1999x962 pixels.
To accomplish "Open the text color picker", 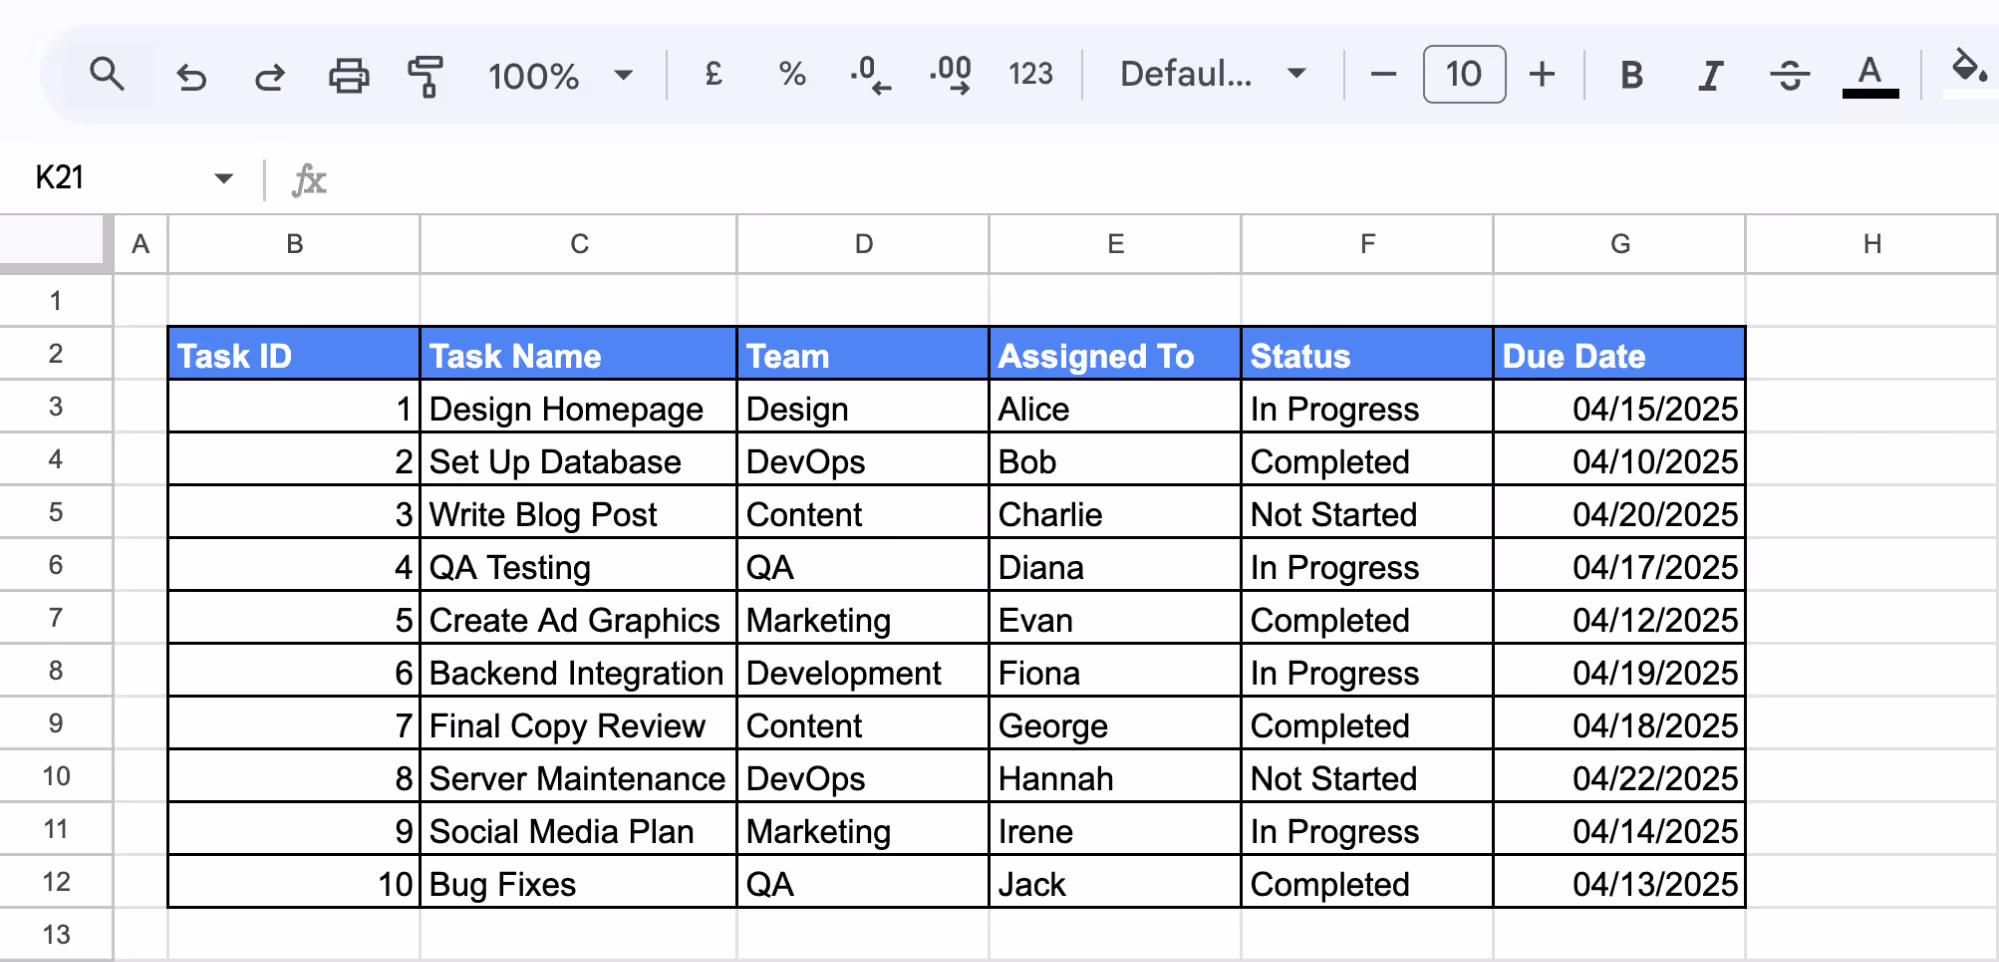I will coord(1869,74).
